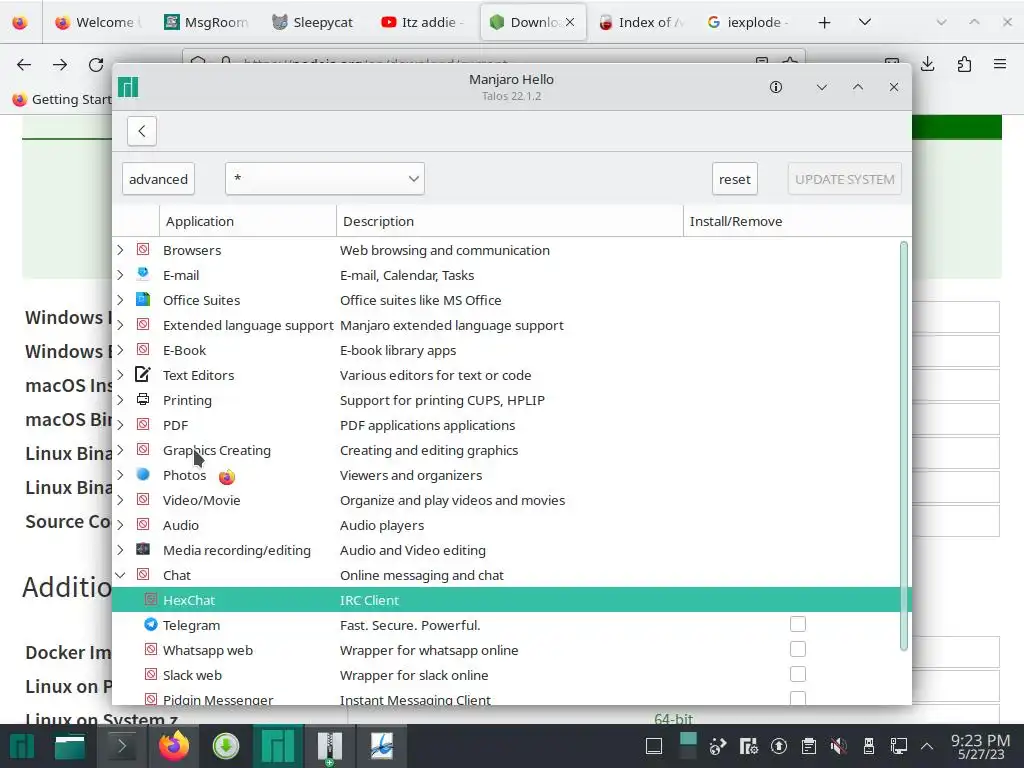Go back in Firefox
The height and width of the screenshot is (768, 1024).
tap(24, 64)
